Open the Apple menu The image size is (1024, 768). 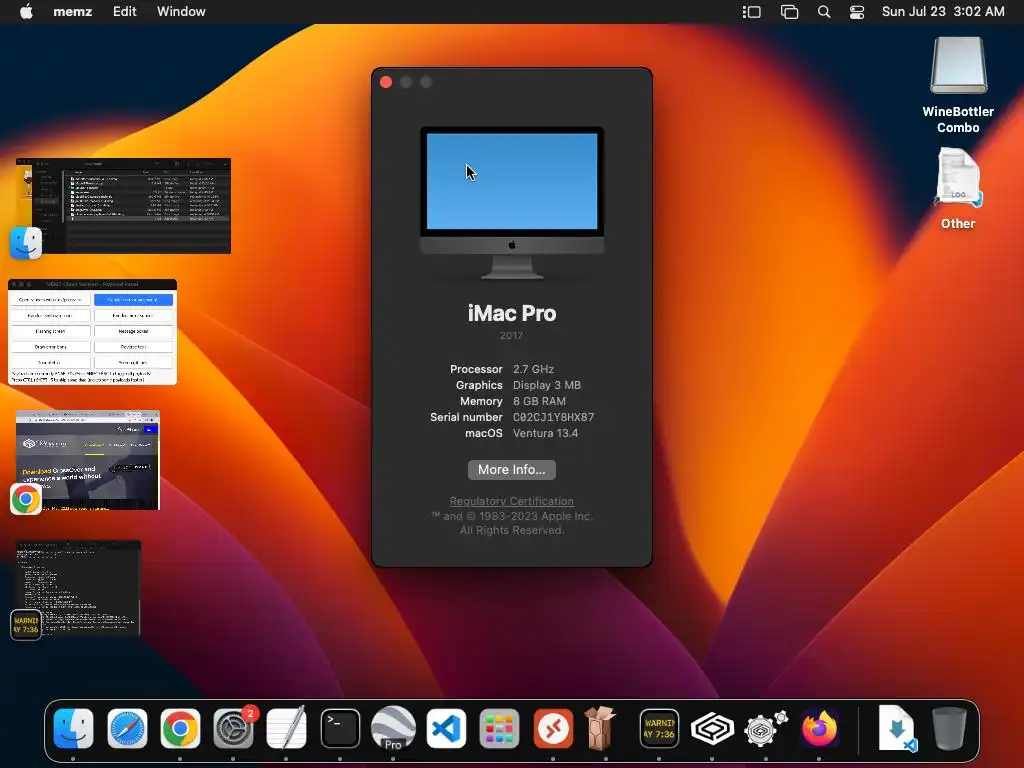pyautogui.click(x=26, y=12)
